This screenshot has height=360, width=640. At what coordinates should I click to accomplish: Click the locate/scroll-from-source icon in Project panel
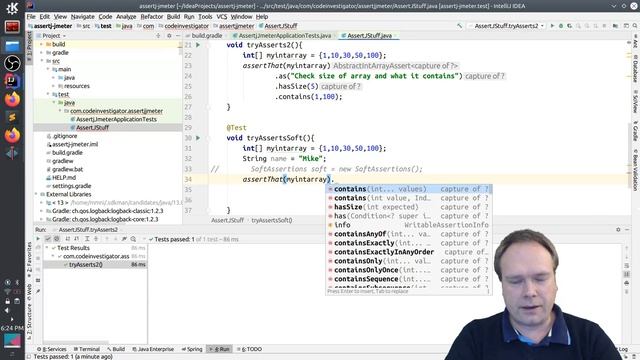coord(158,36)
